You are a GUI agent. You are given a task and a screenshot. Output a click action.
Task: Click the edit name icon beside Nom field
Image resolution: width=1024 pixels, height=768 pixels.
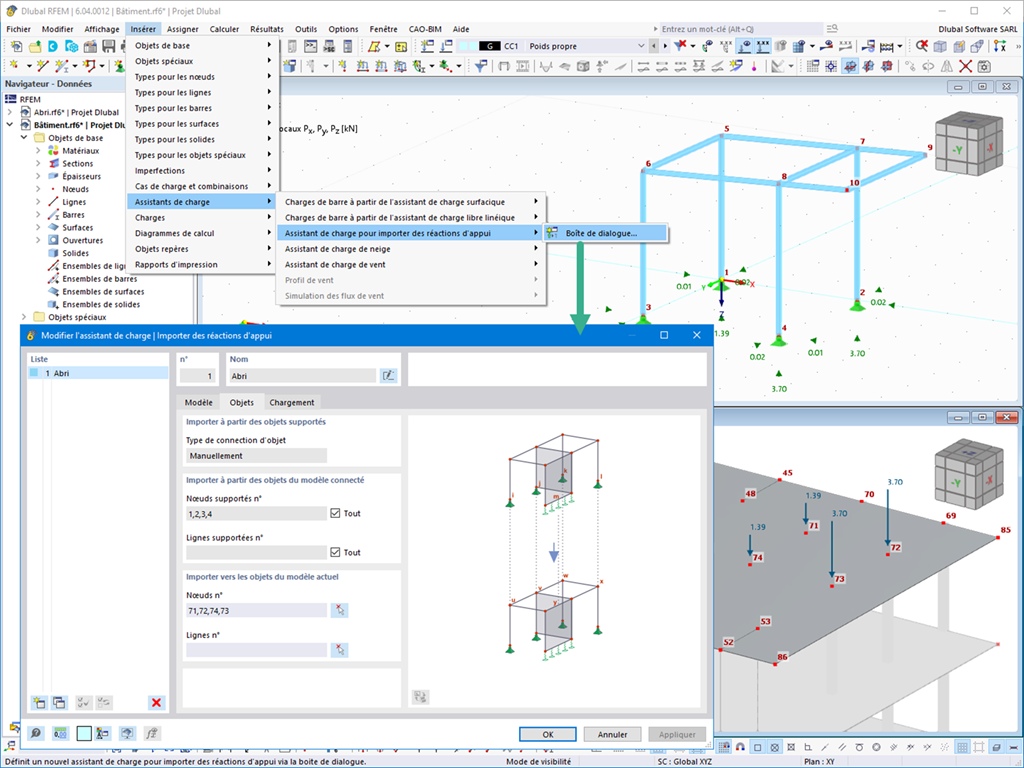(x=389, y=376)
